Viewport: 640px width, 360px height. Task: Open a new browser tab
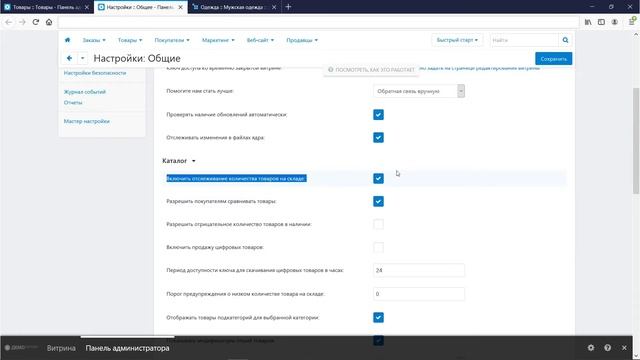(x=288, y=7)
